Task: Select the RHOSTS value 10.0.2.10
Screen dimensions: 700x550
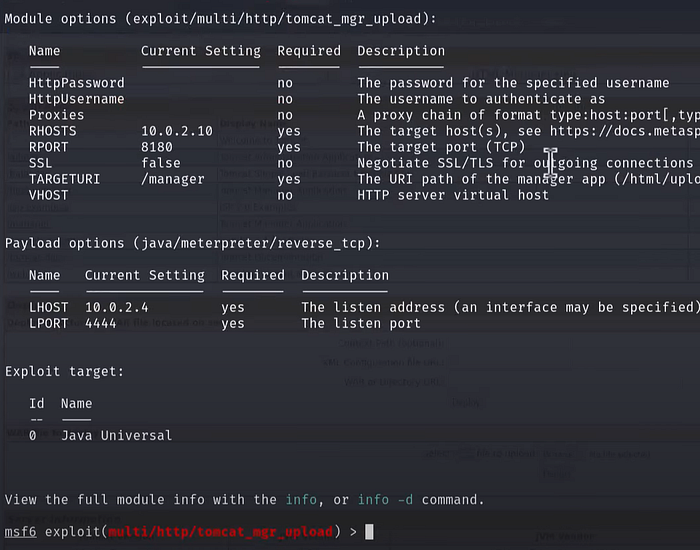Action: (x=177, y=131)
